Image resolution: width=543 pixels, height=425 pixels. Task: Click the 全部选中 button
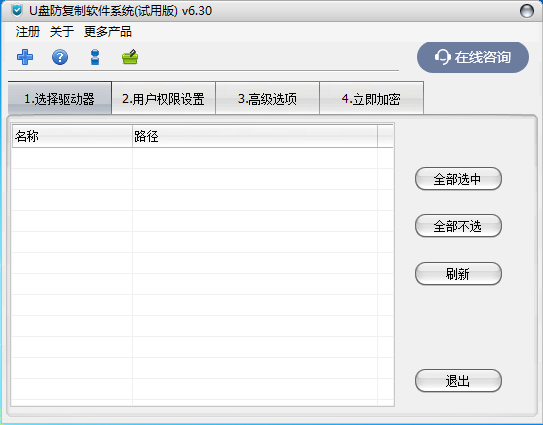coord(458,179)
